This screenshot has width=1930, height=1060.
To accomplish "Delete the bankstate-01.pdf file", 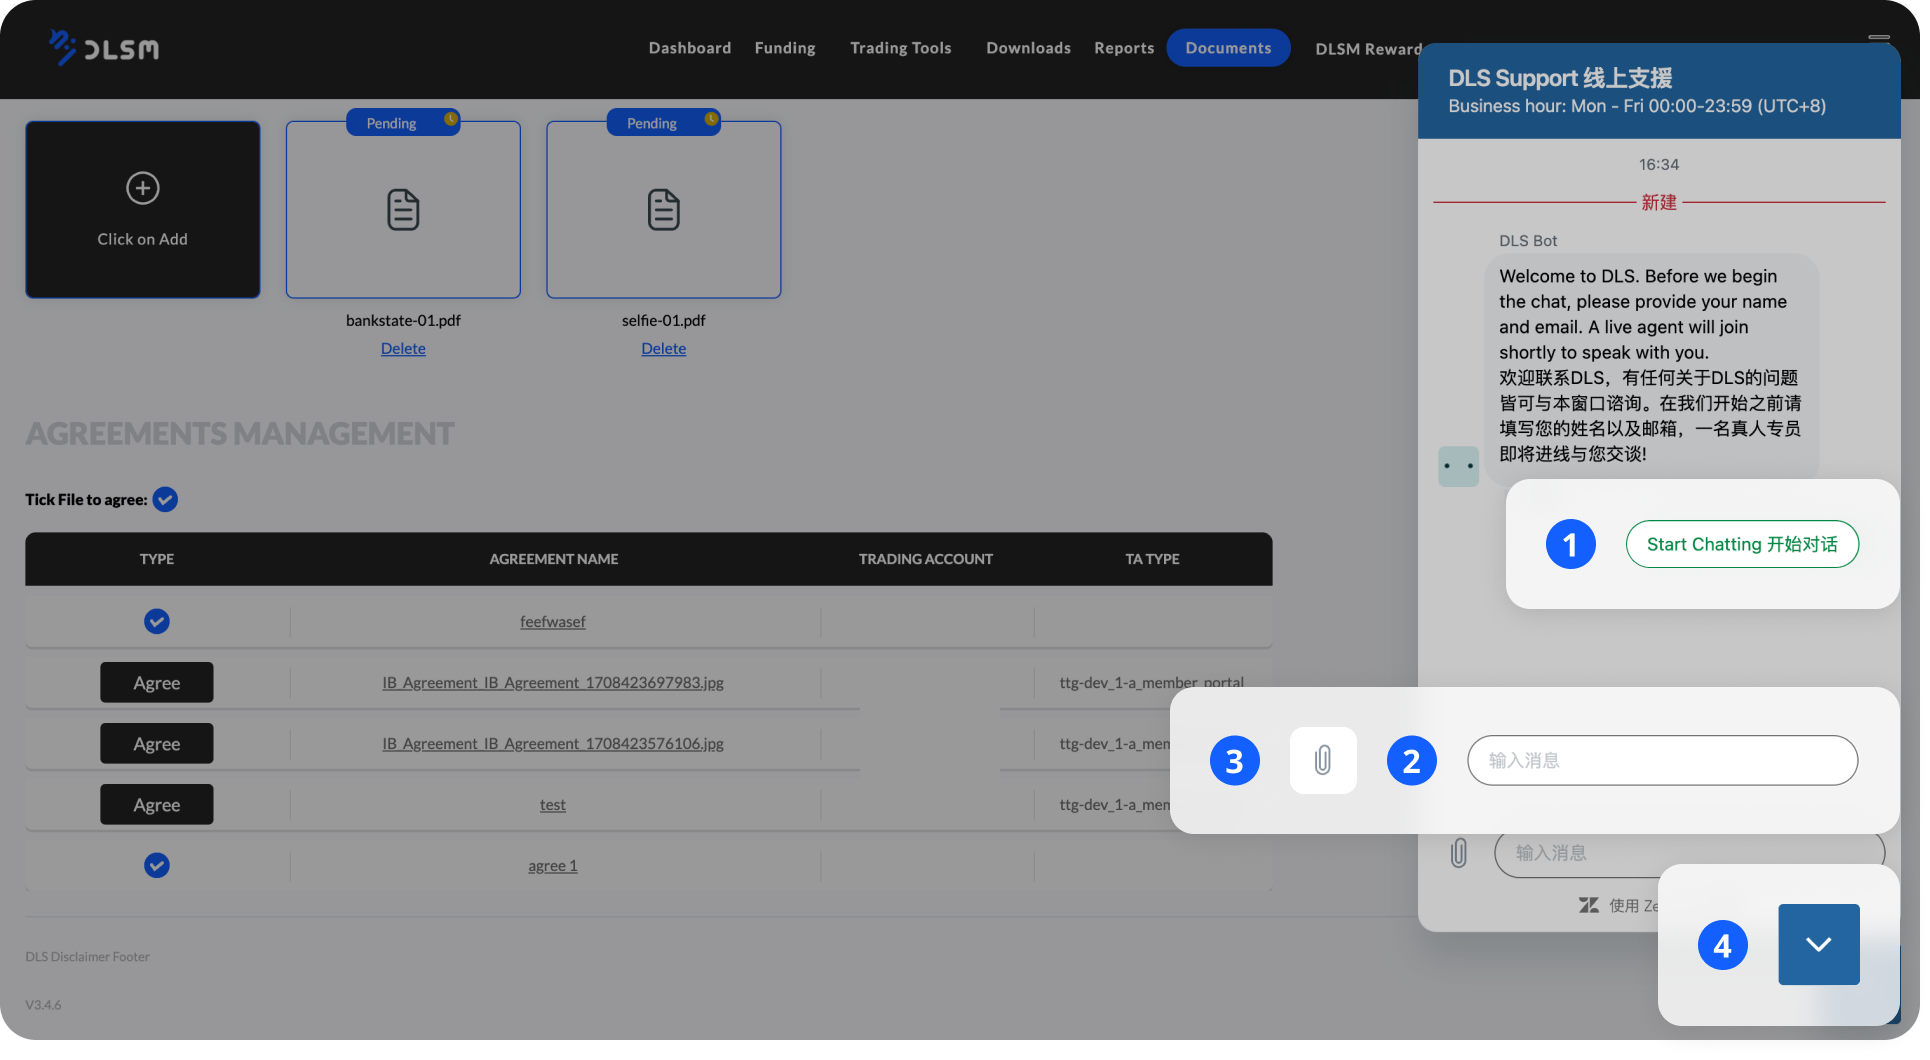I will (403, 348).
